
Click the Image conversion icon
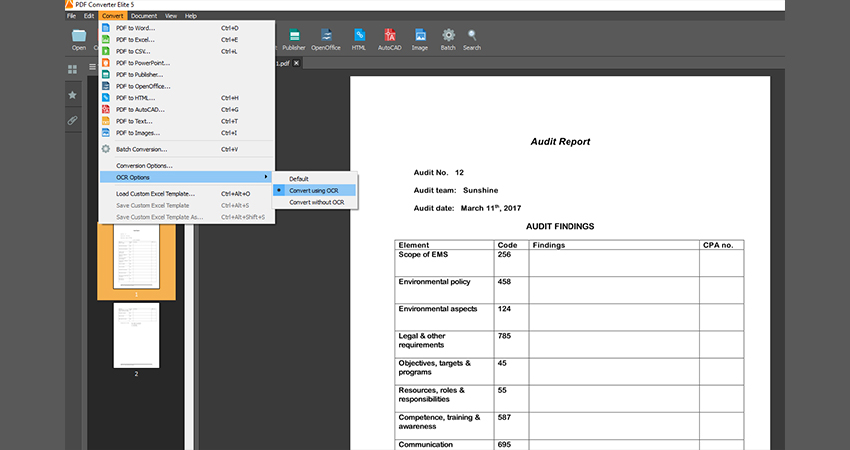coord(420,39)
